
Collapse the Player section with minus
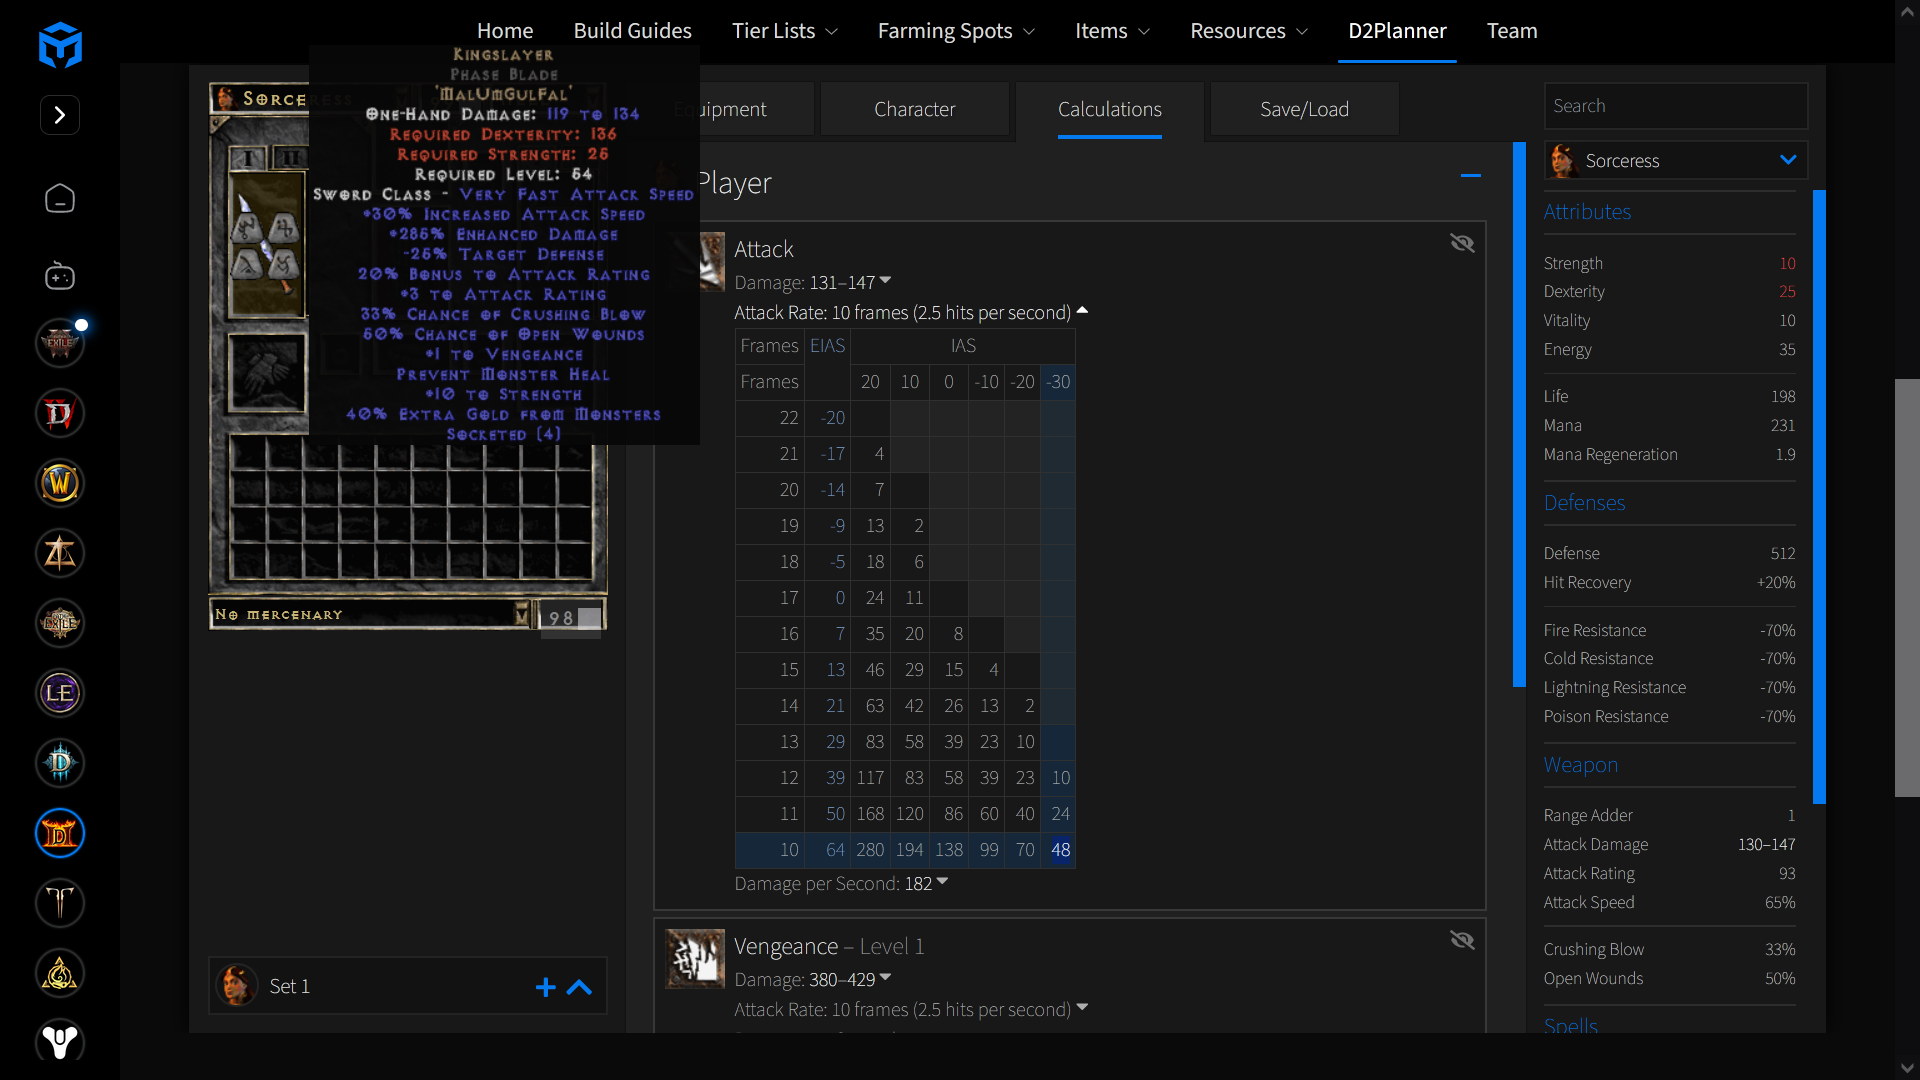click(1470, 176)
